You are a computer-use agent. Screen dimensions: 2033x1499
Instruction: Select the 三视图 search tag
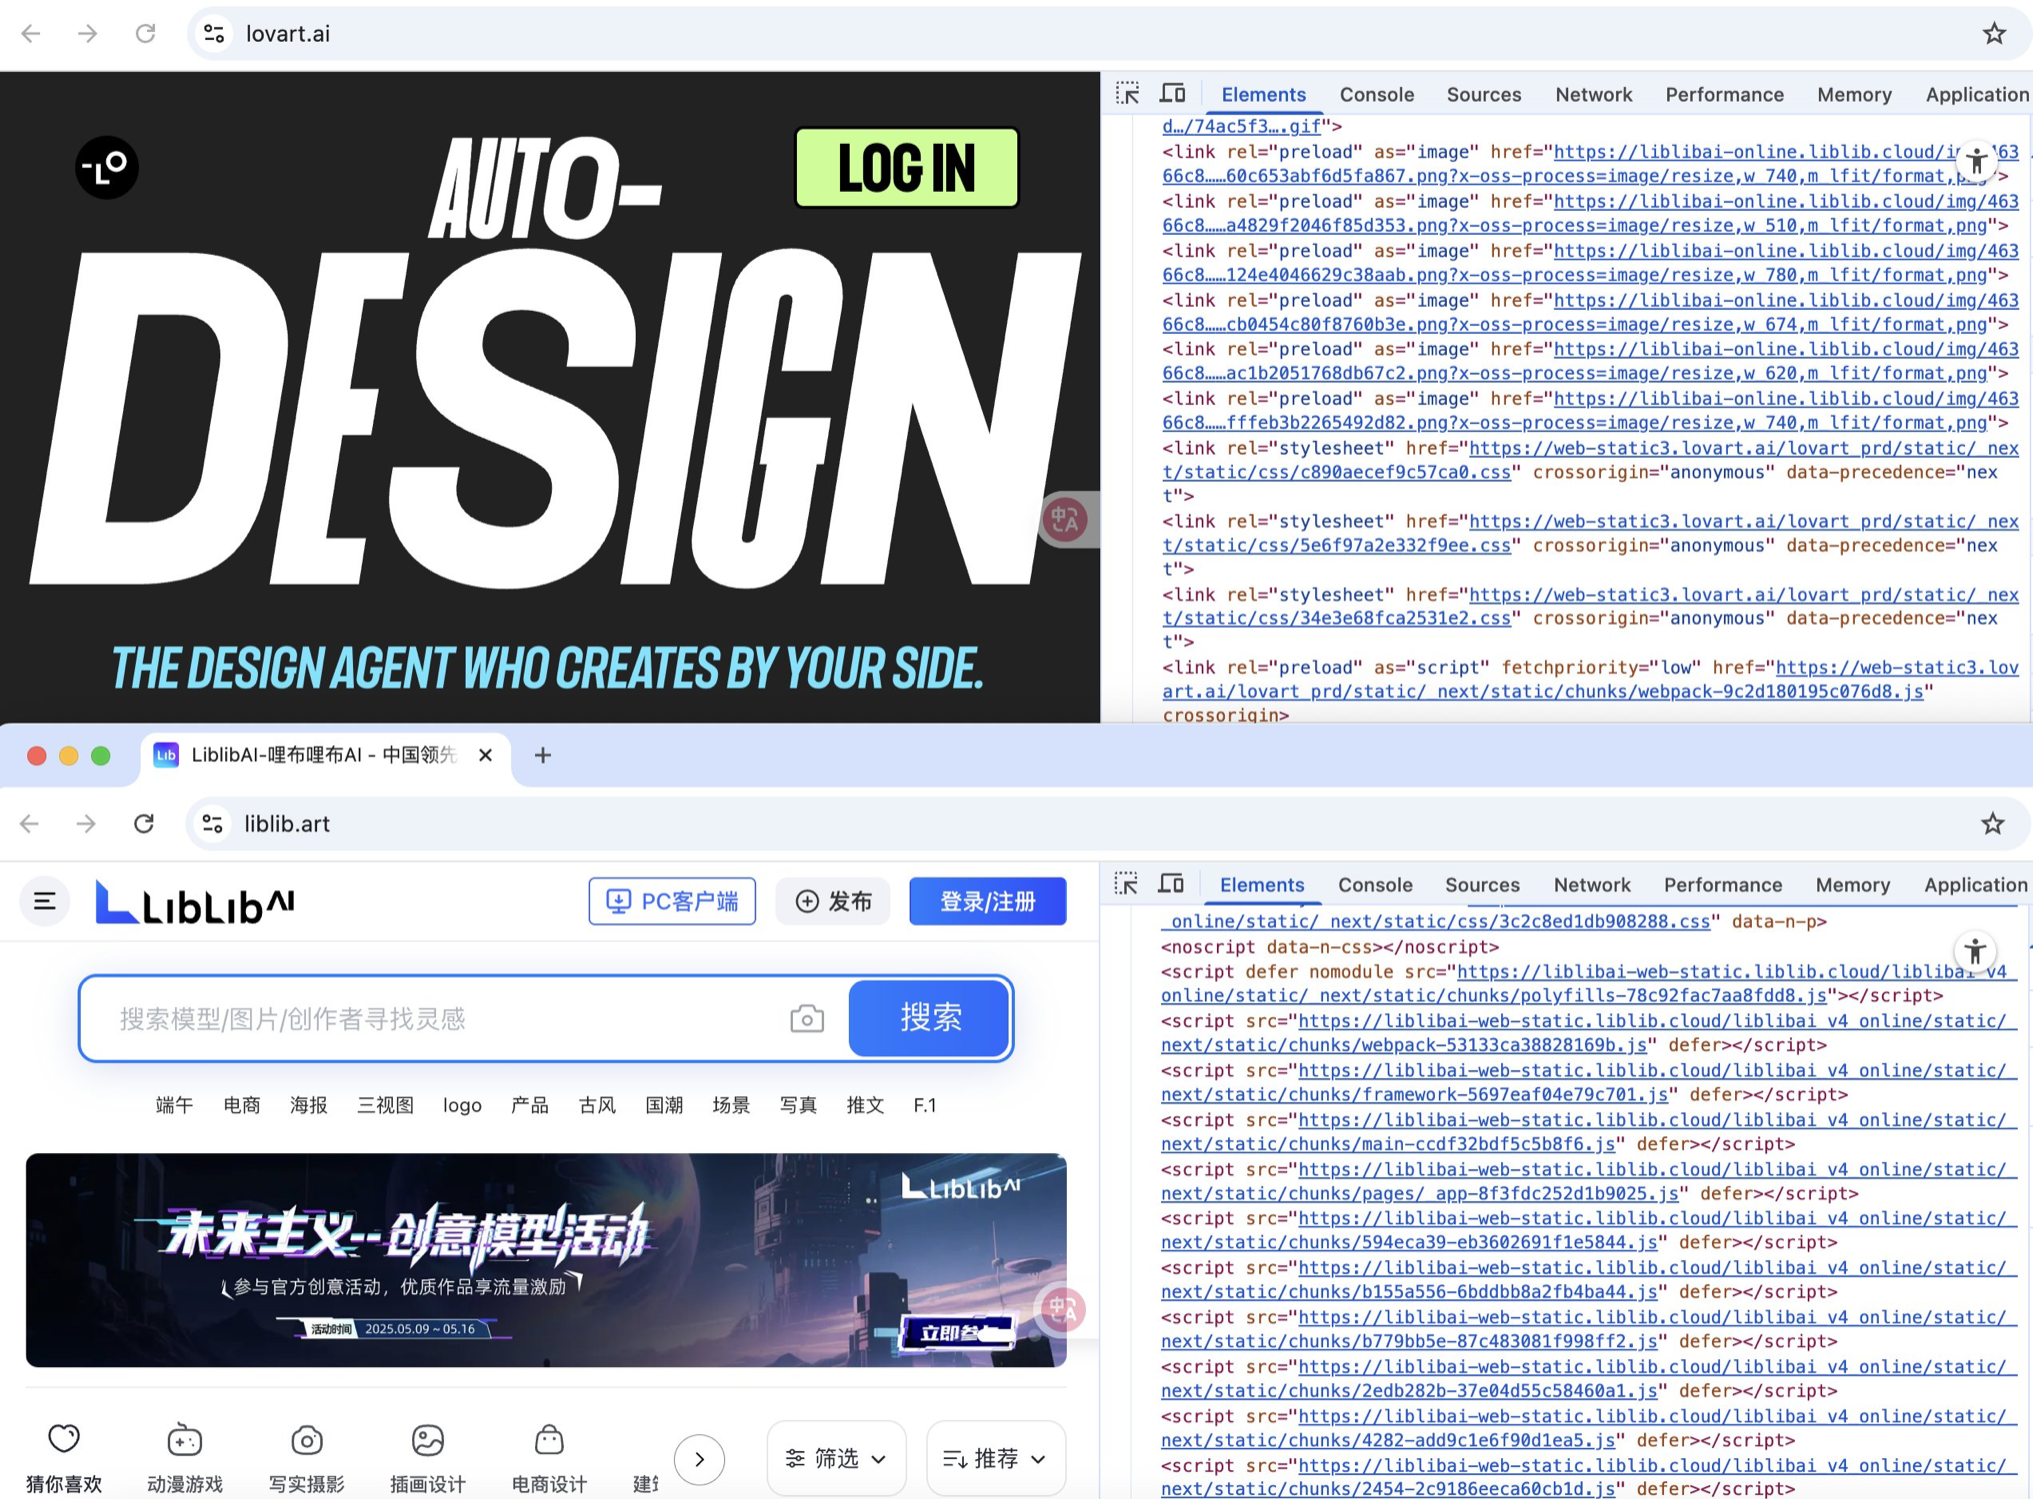pos(385,1105)
